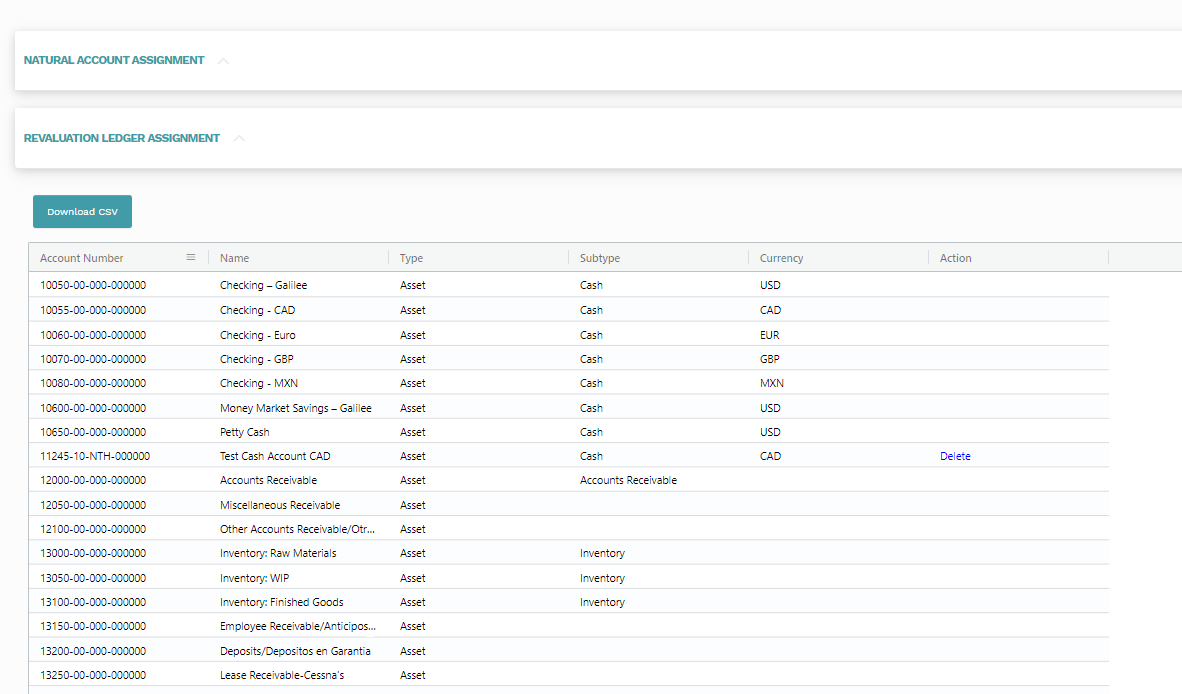The width and height of the screenshot is (1182, 694).
Task: Click the Action column header
Action: pos(955,258)
